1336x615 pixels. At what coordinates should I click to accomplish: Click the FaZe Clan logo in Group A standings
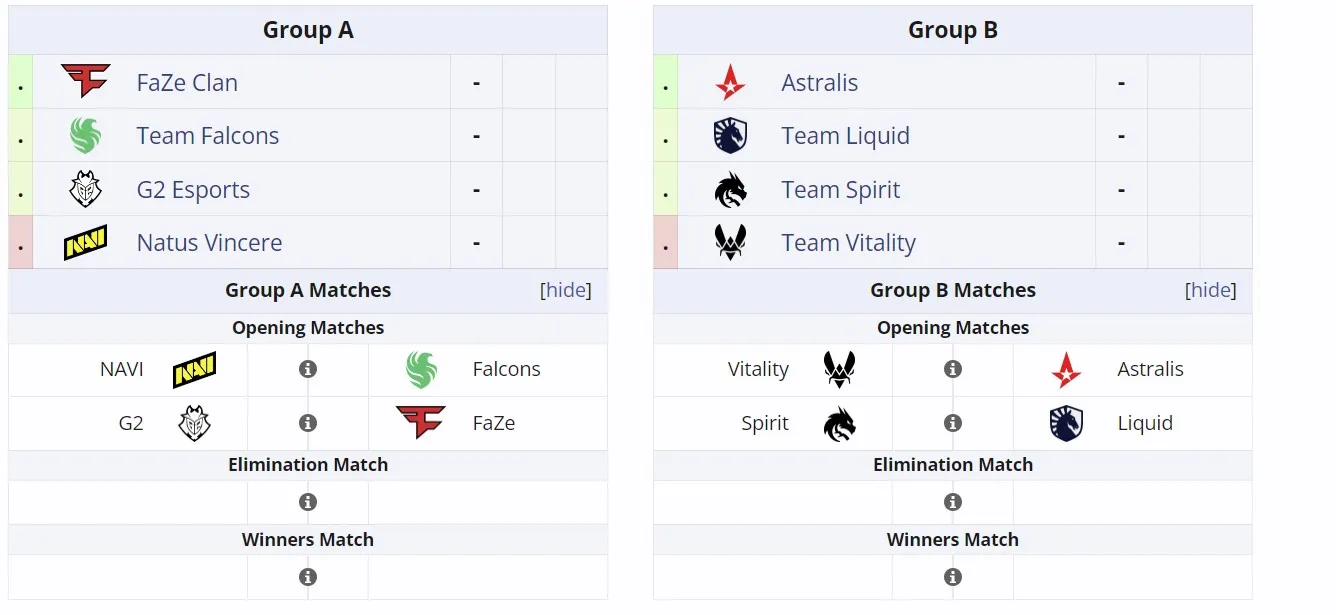[x=85, y=82]
